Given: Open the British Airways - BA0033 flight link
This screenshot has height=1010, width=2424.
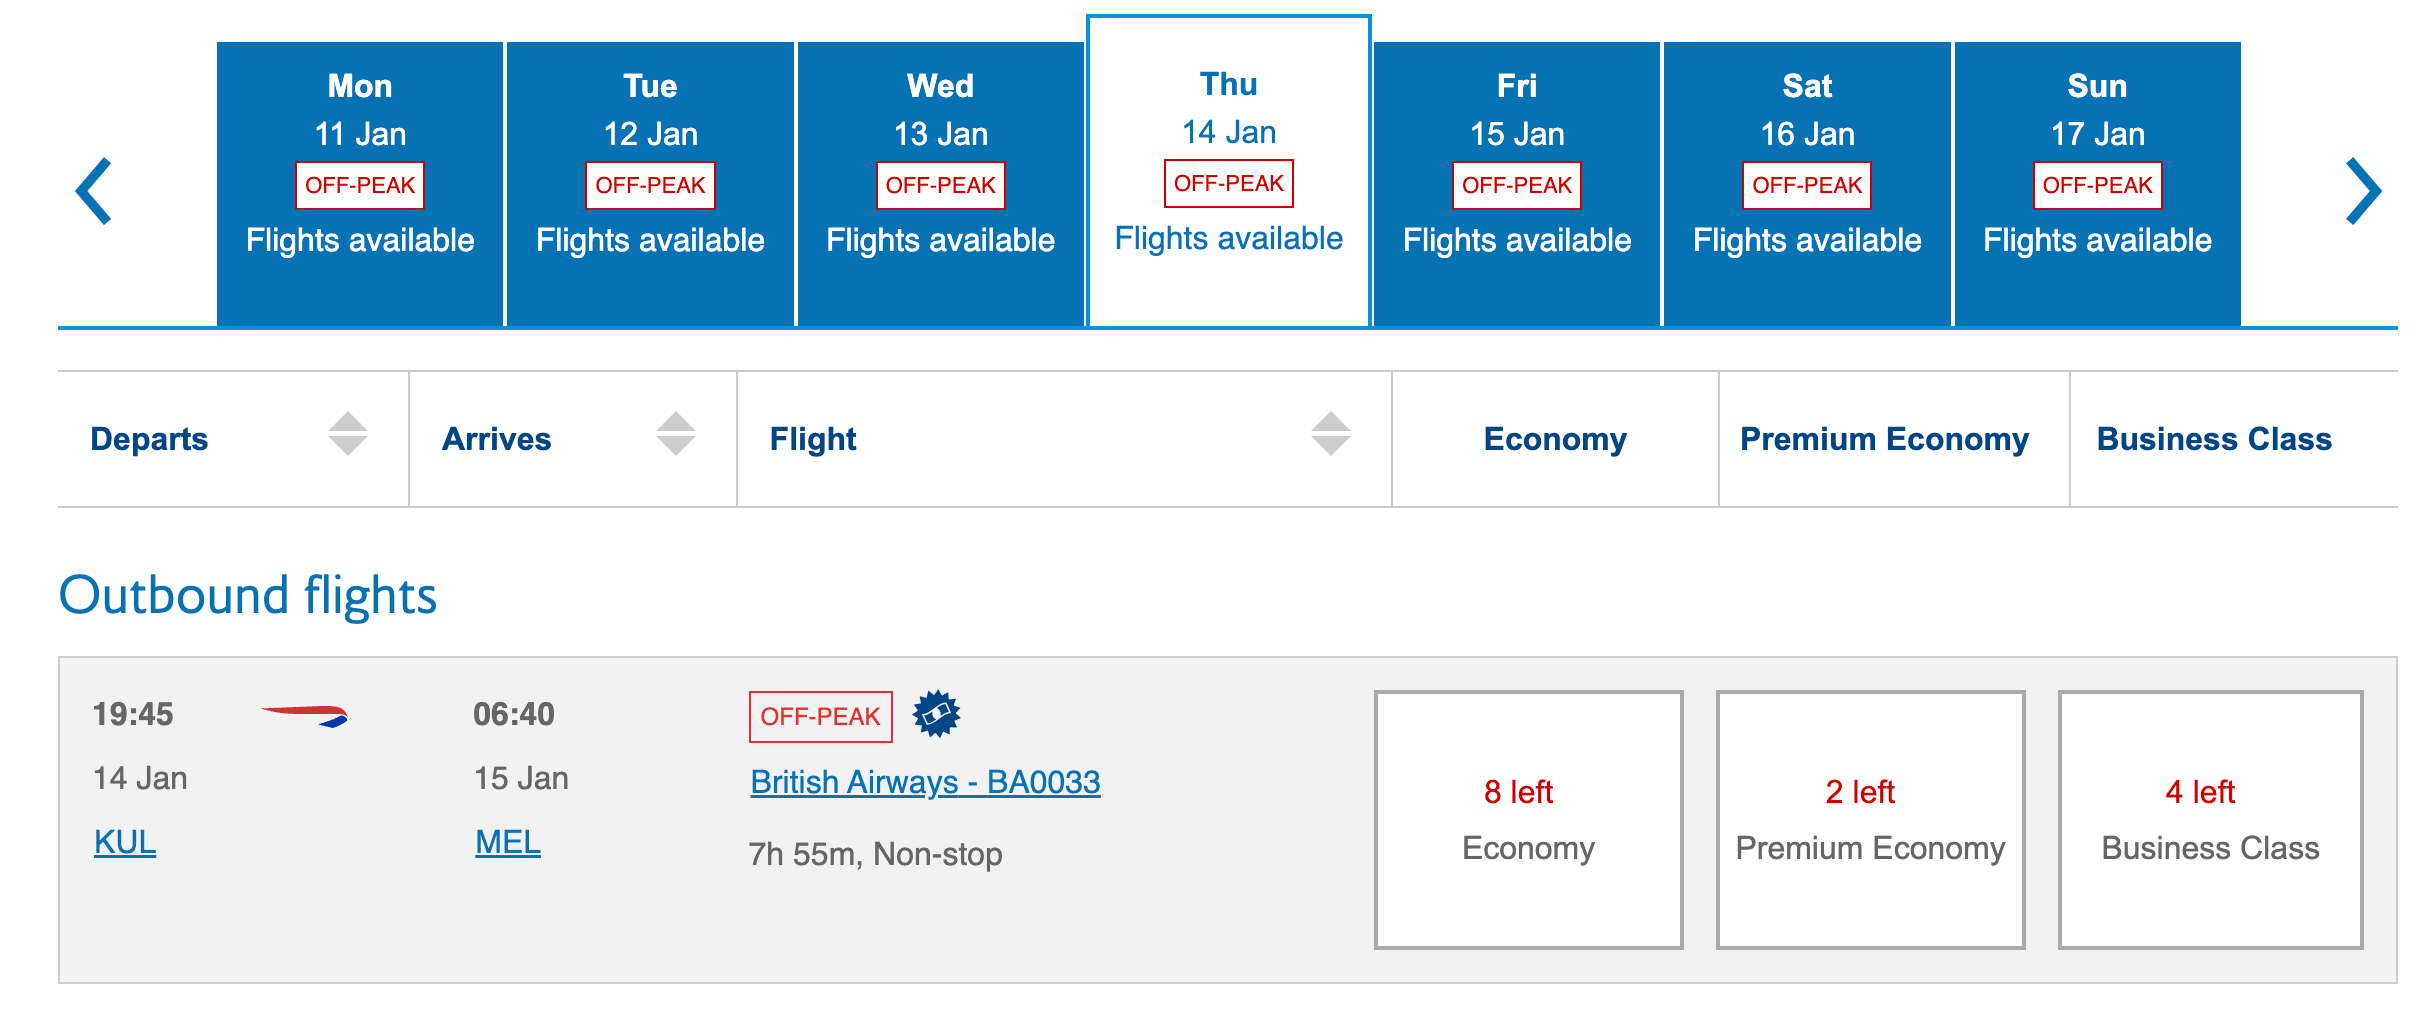Looking at the screenshot, I should (x=925, y=781).
